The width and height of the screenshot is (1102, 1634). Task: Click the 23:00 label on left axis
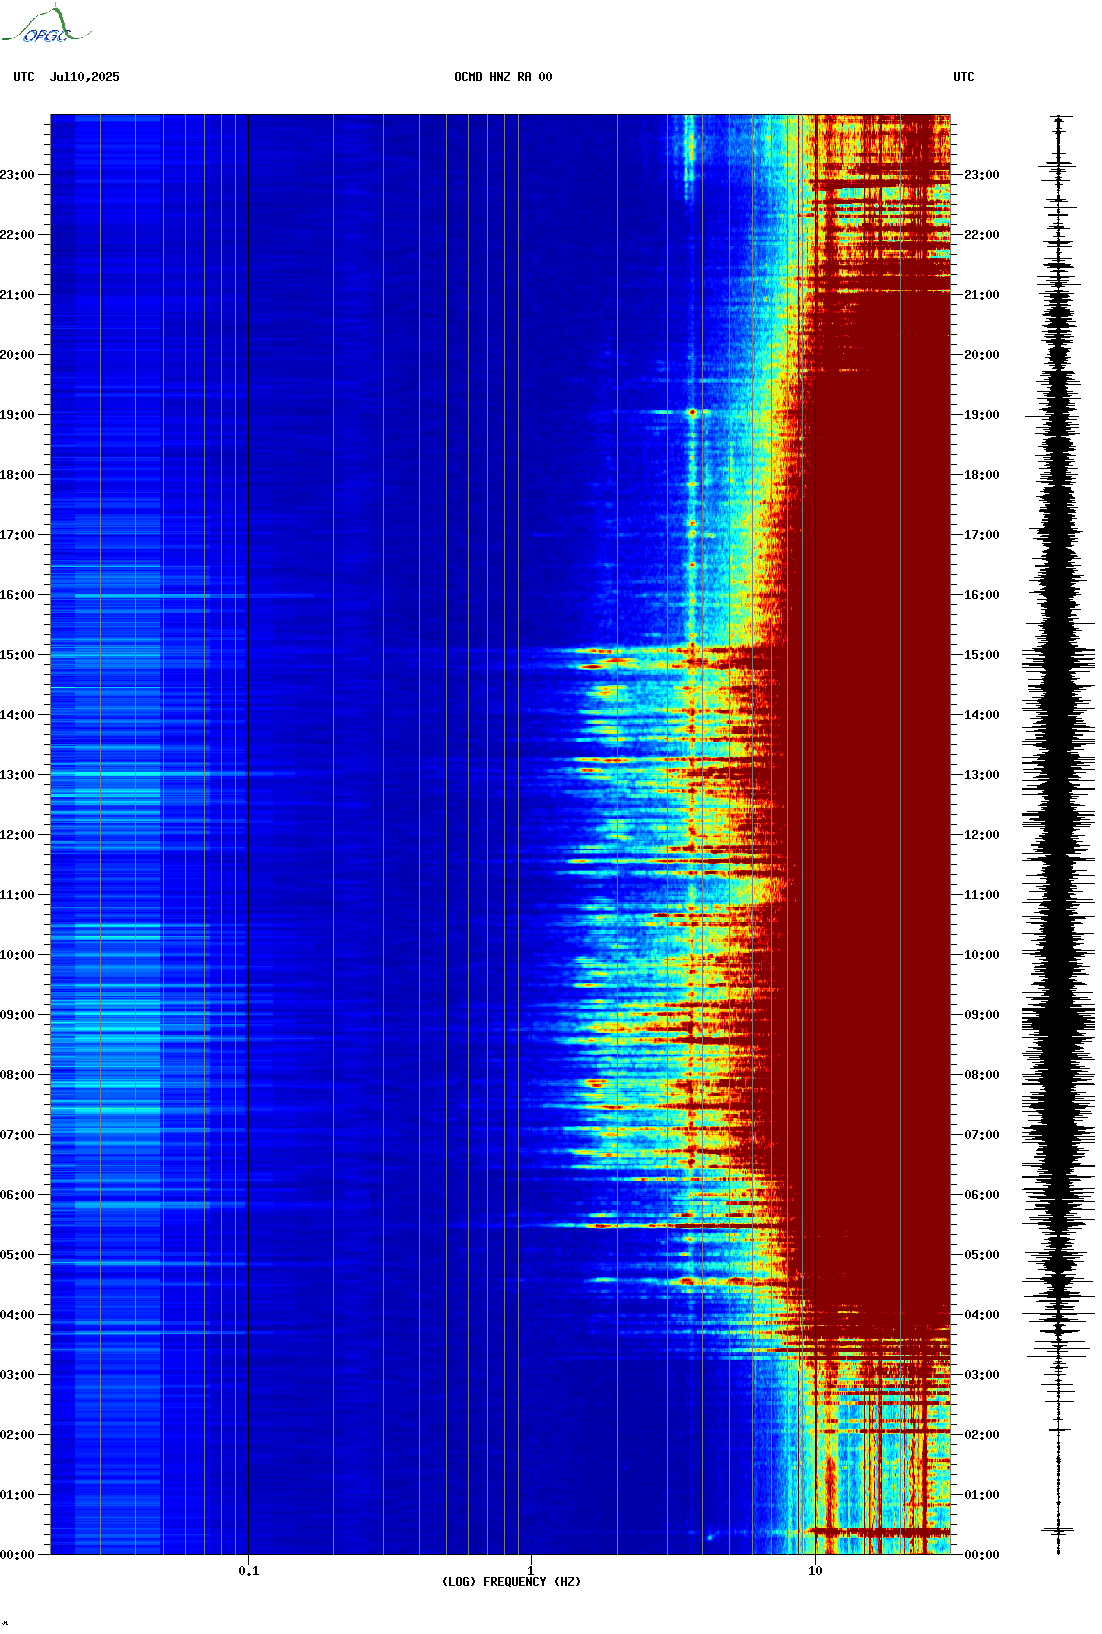coord(17,175)
